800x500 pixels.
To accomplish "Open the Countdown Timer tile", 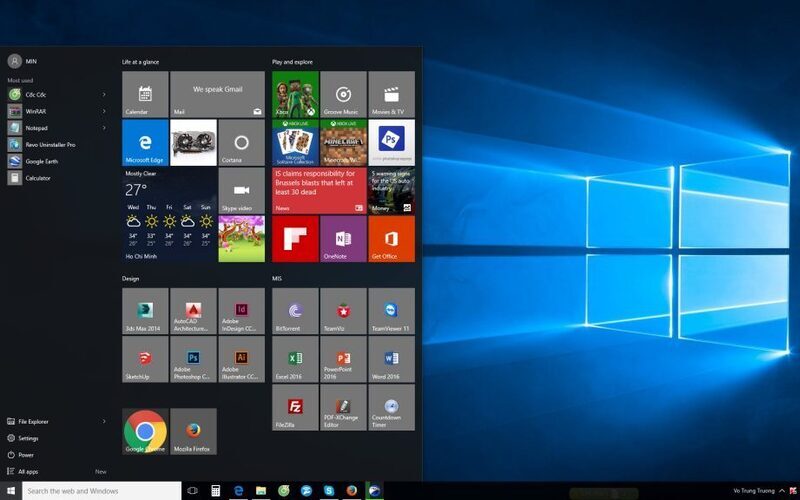I will (391, 408).
